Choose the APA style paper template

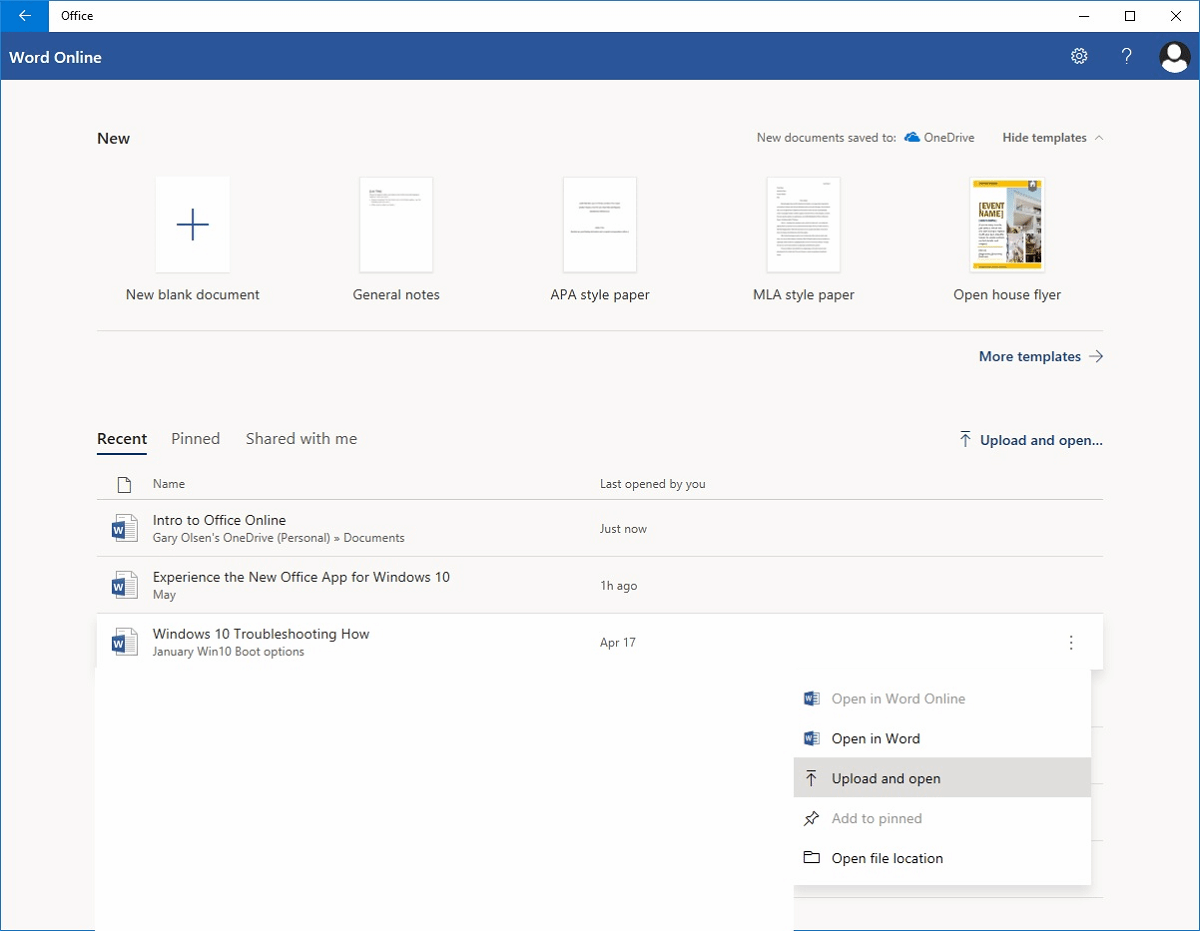click(x=600, y=224)
